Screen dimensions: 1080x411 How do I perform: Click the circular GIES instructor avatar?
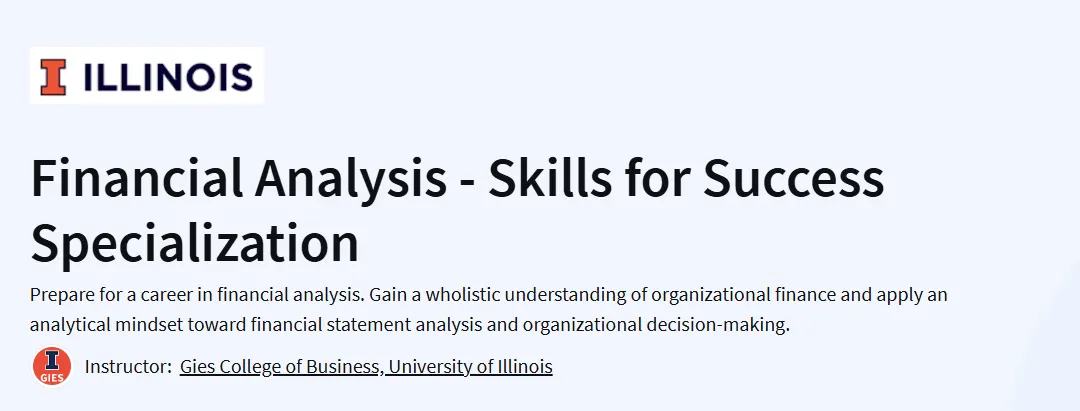pyautogui.click(x=52, y=367)
